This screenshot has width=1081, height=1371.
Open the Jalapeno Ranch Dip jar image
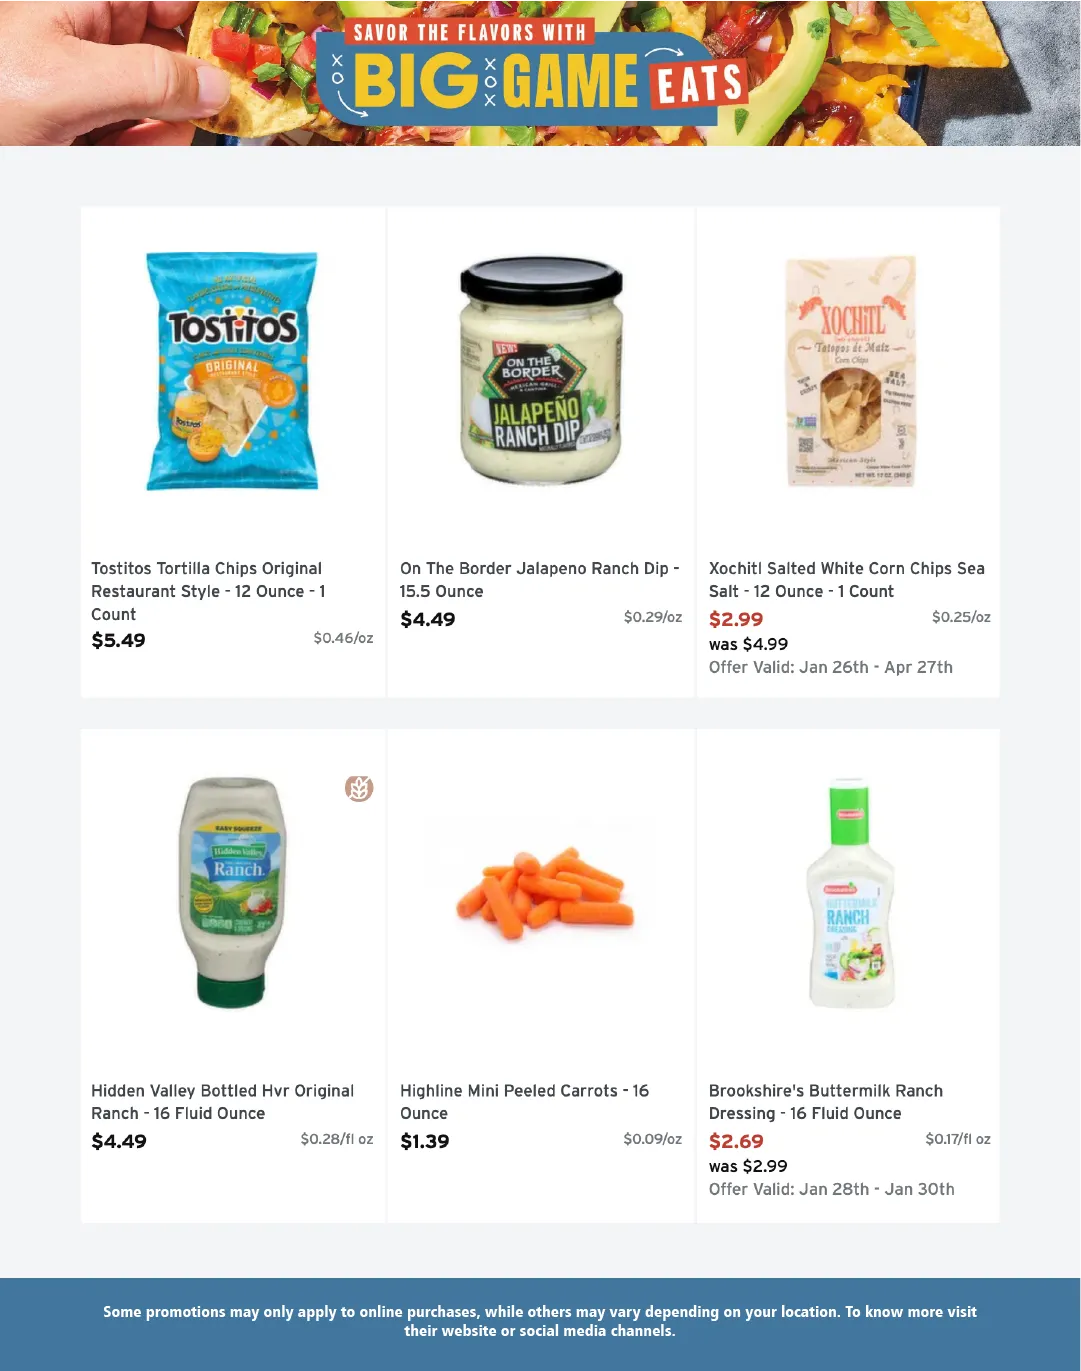[541, 370]
